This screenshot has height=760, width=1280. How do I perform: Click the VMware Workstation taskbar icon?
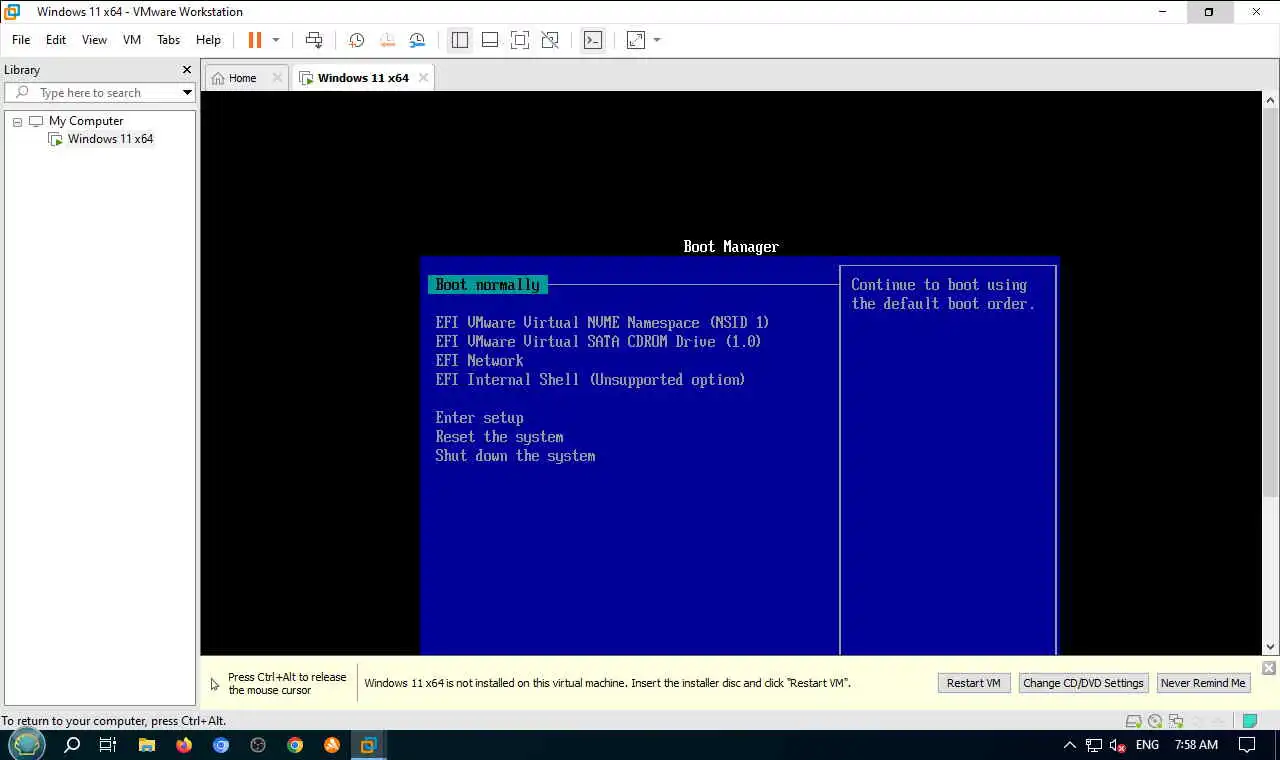tap(369, 745)
